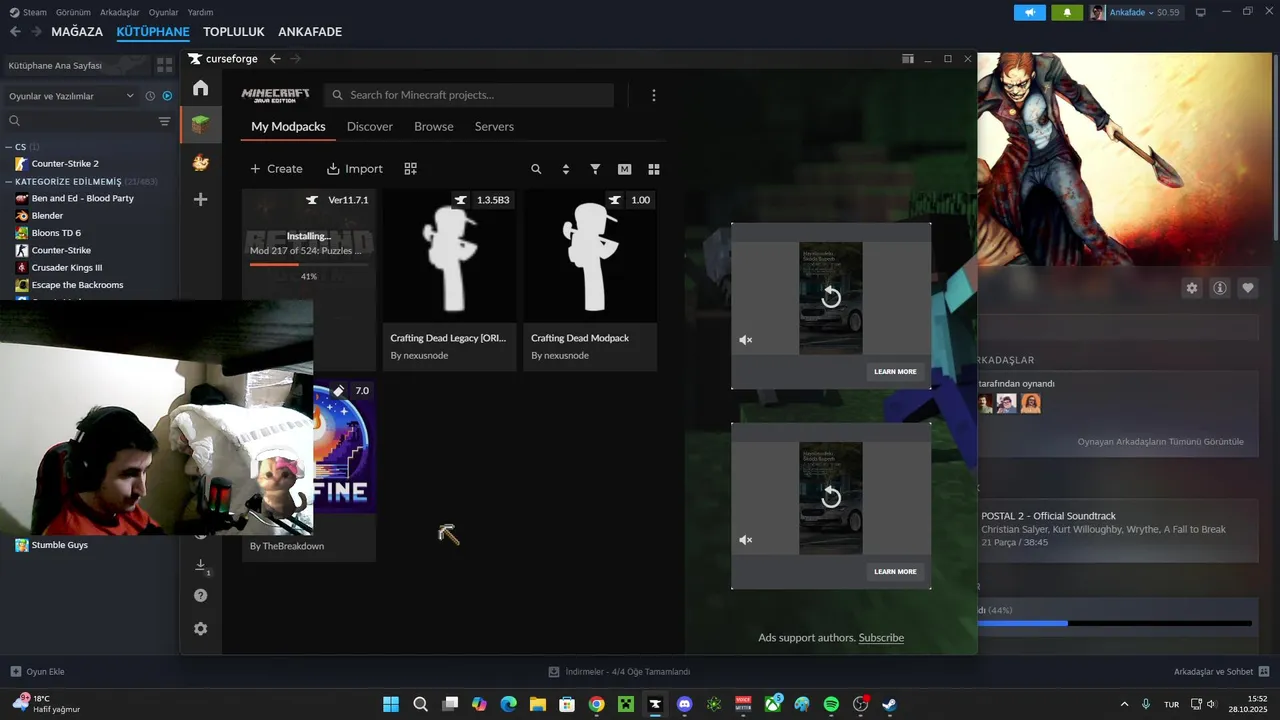
Task: Open advanced filter icon in Steam library search
Action: click(x=165, y=121)
